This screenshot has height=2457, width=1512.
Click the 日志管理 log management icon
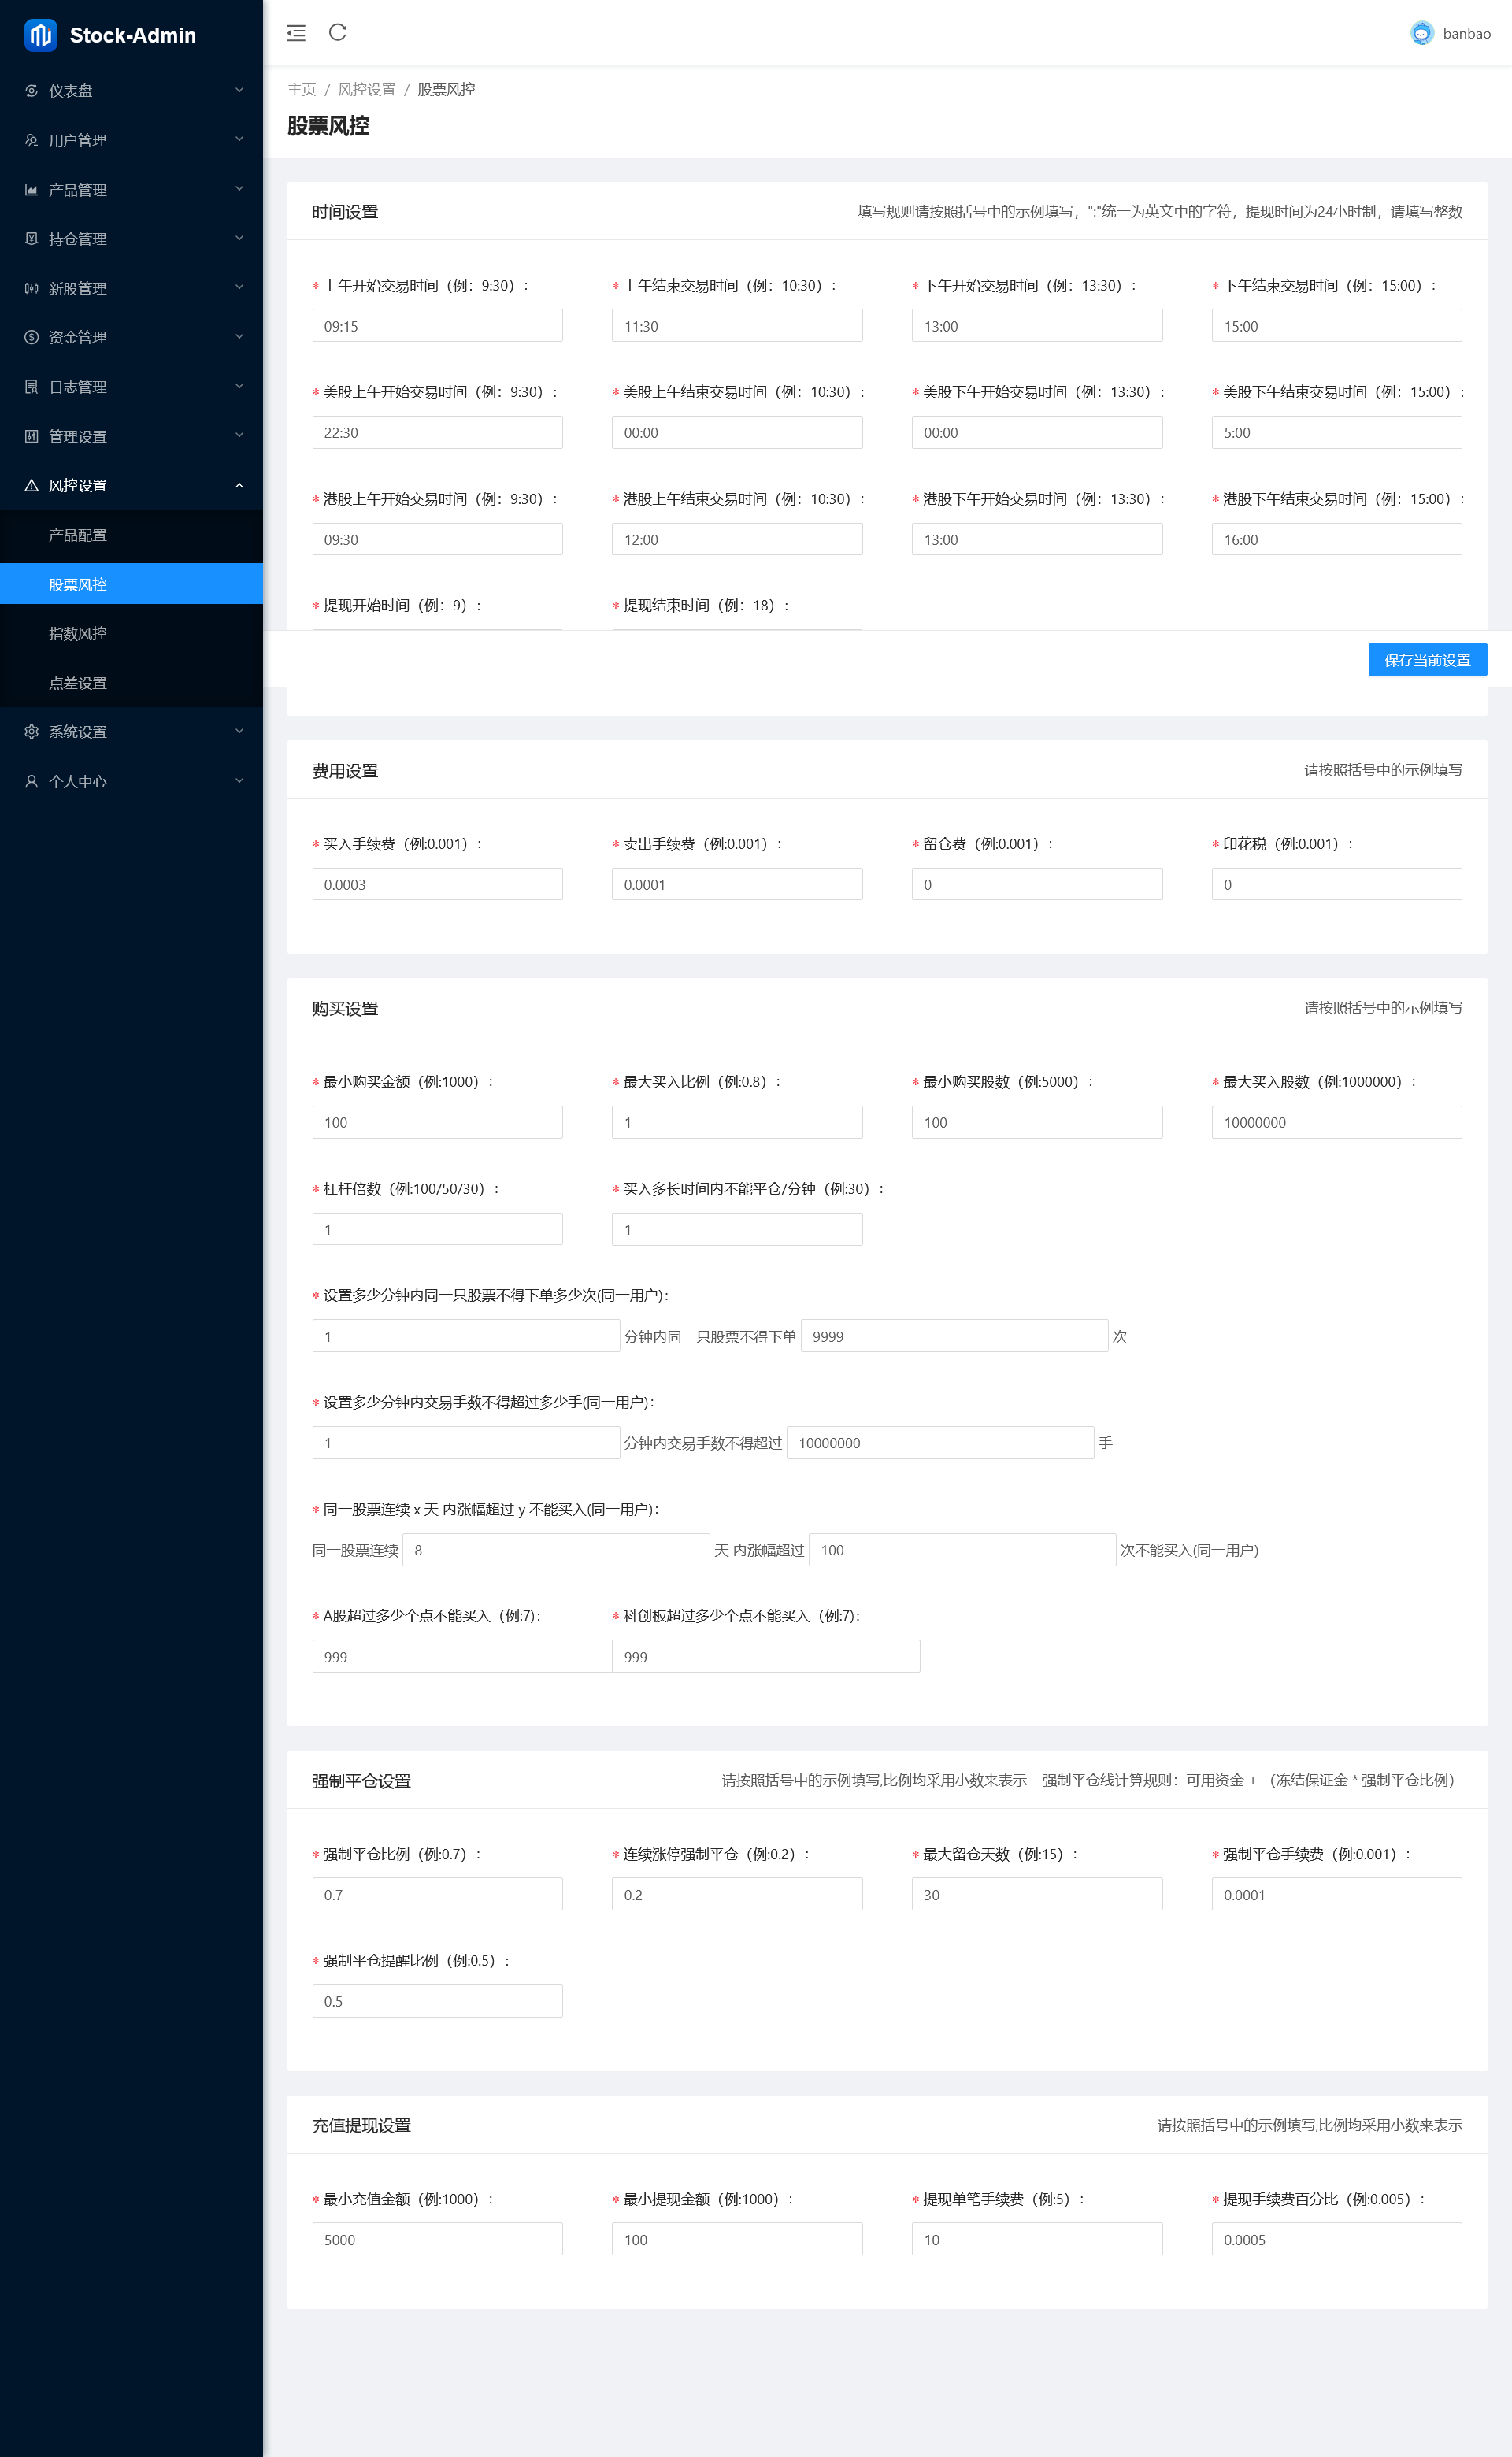[x=31, y=386]
